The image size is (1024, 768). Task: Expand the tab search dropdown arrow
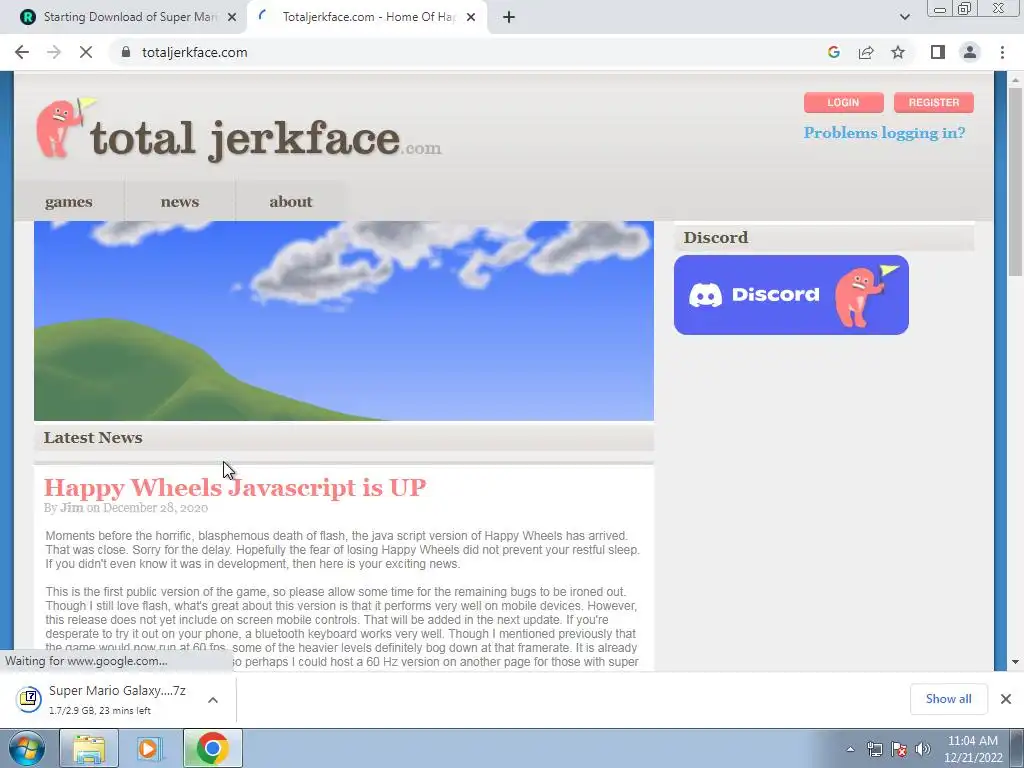(904, 17)
